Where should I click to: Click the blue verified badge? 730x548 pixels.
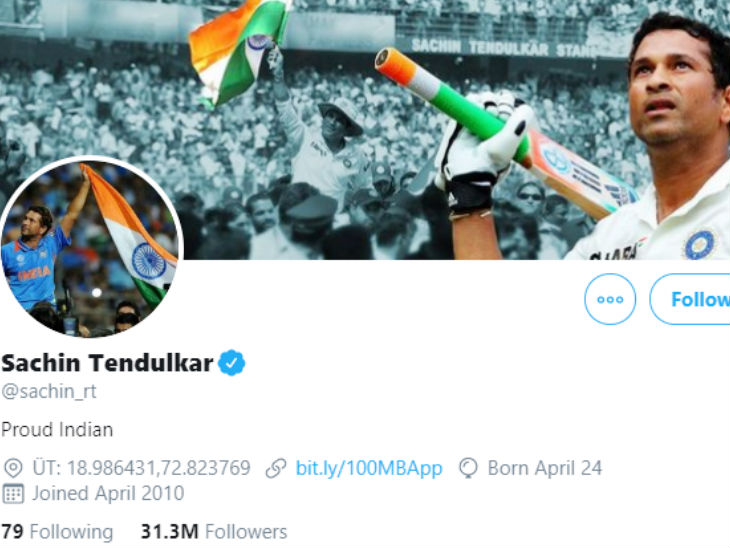click(232, 362)
